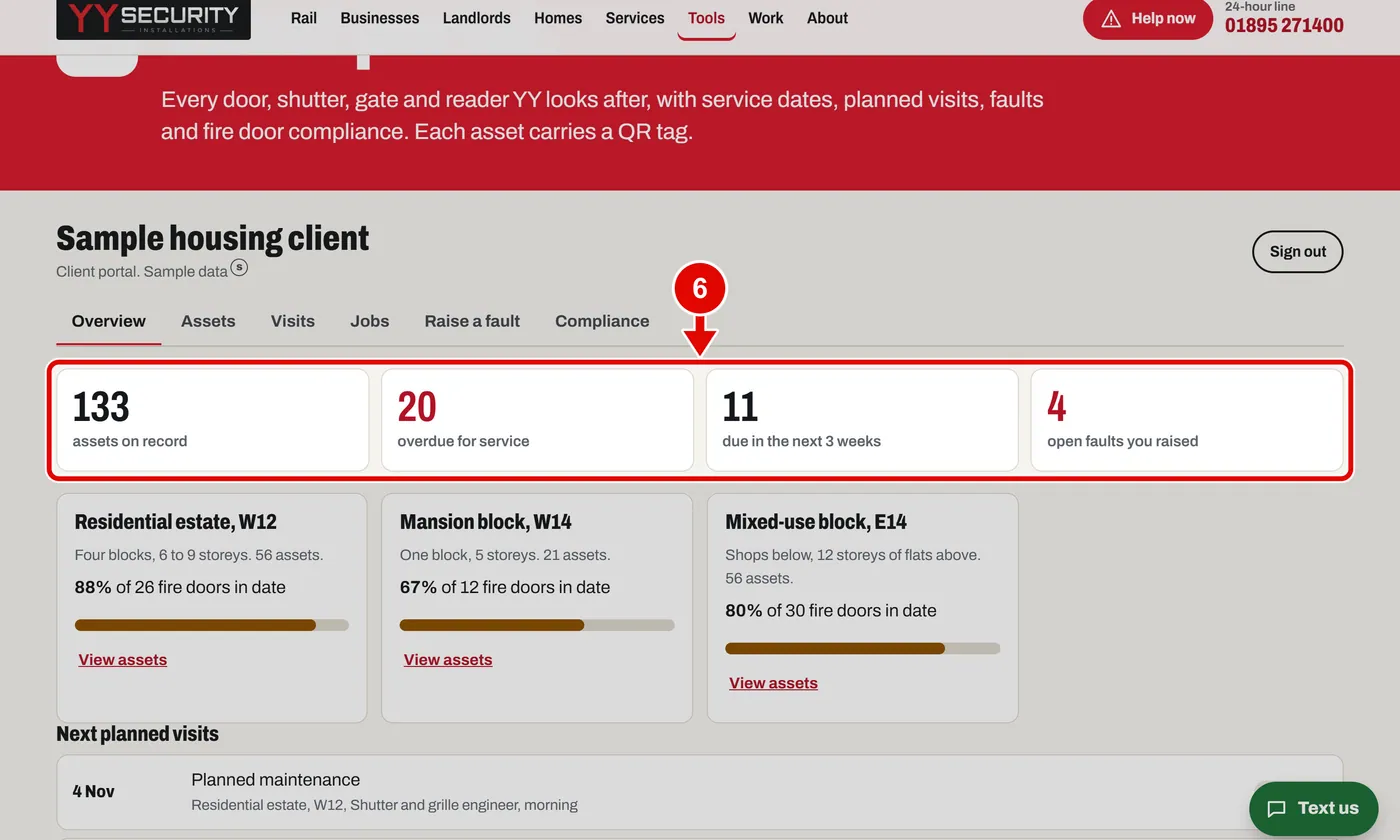Screen dimensions: 1400x840
Task: Click the chat bubble icon in Text us
Action: 1276,809
